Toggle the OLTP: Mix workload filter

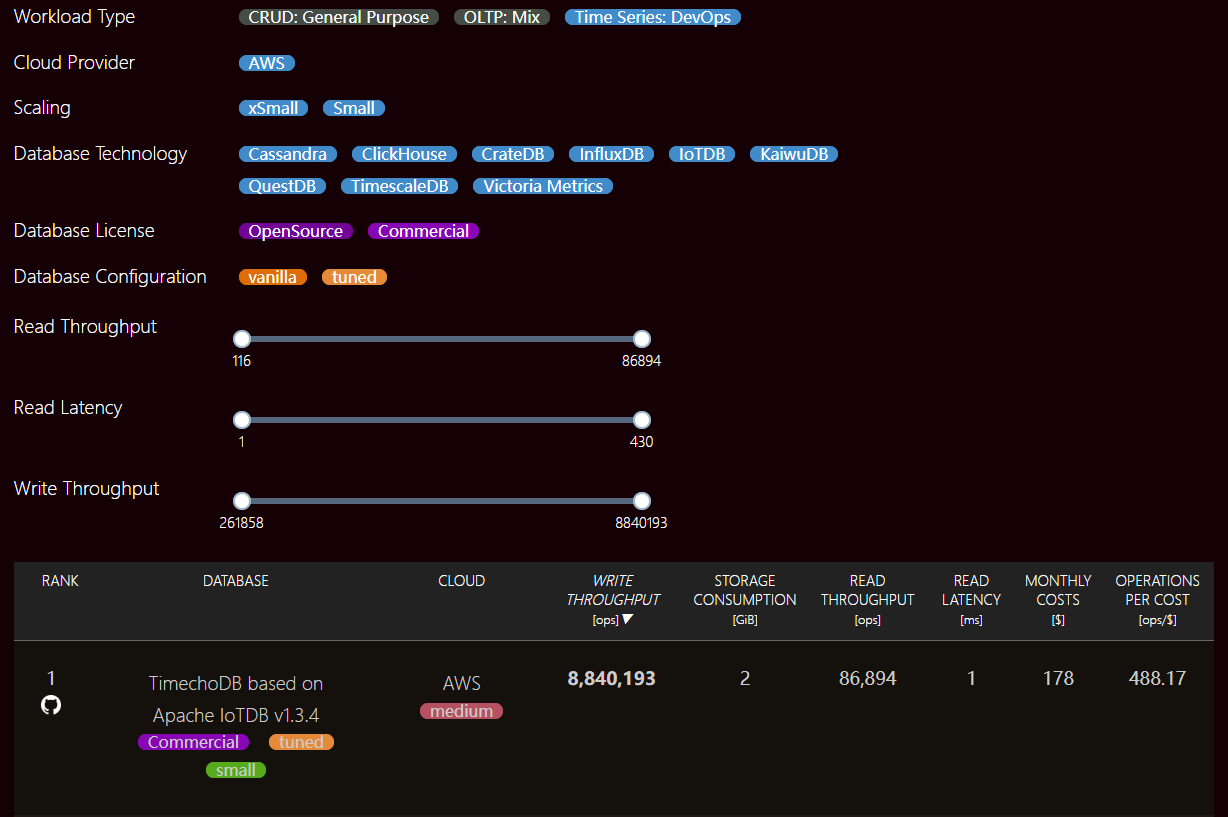tap(501, 17)
